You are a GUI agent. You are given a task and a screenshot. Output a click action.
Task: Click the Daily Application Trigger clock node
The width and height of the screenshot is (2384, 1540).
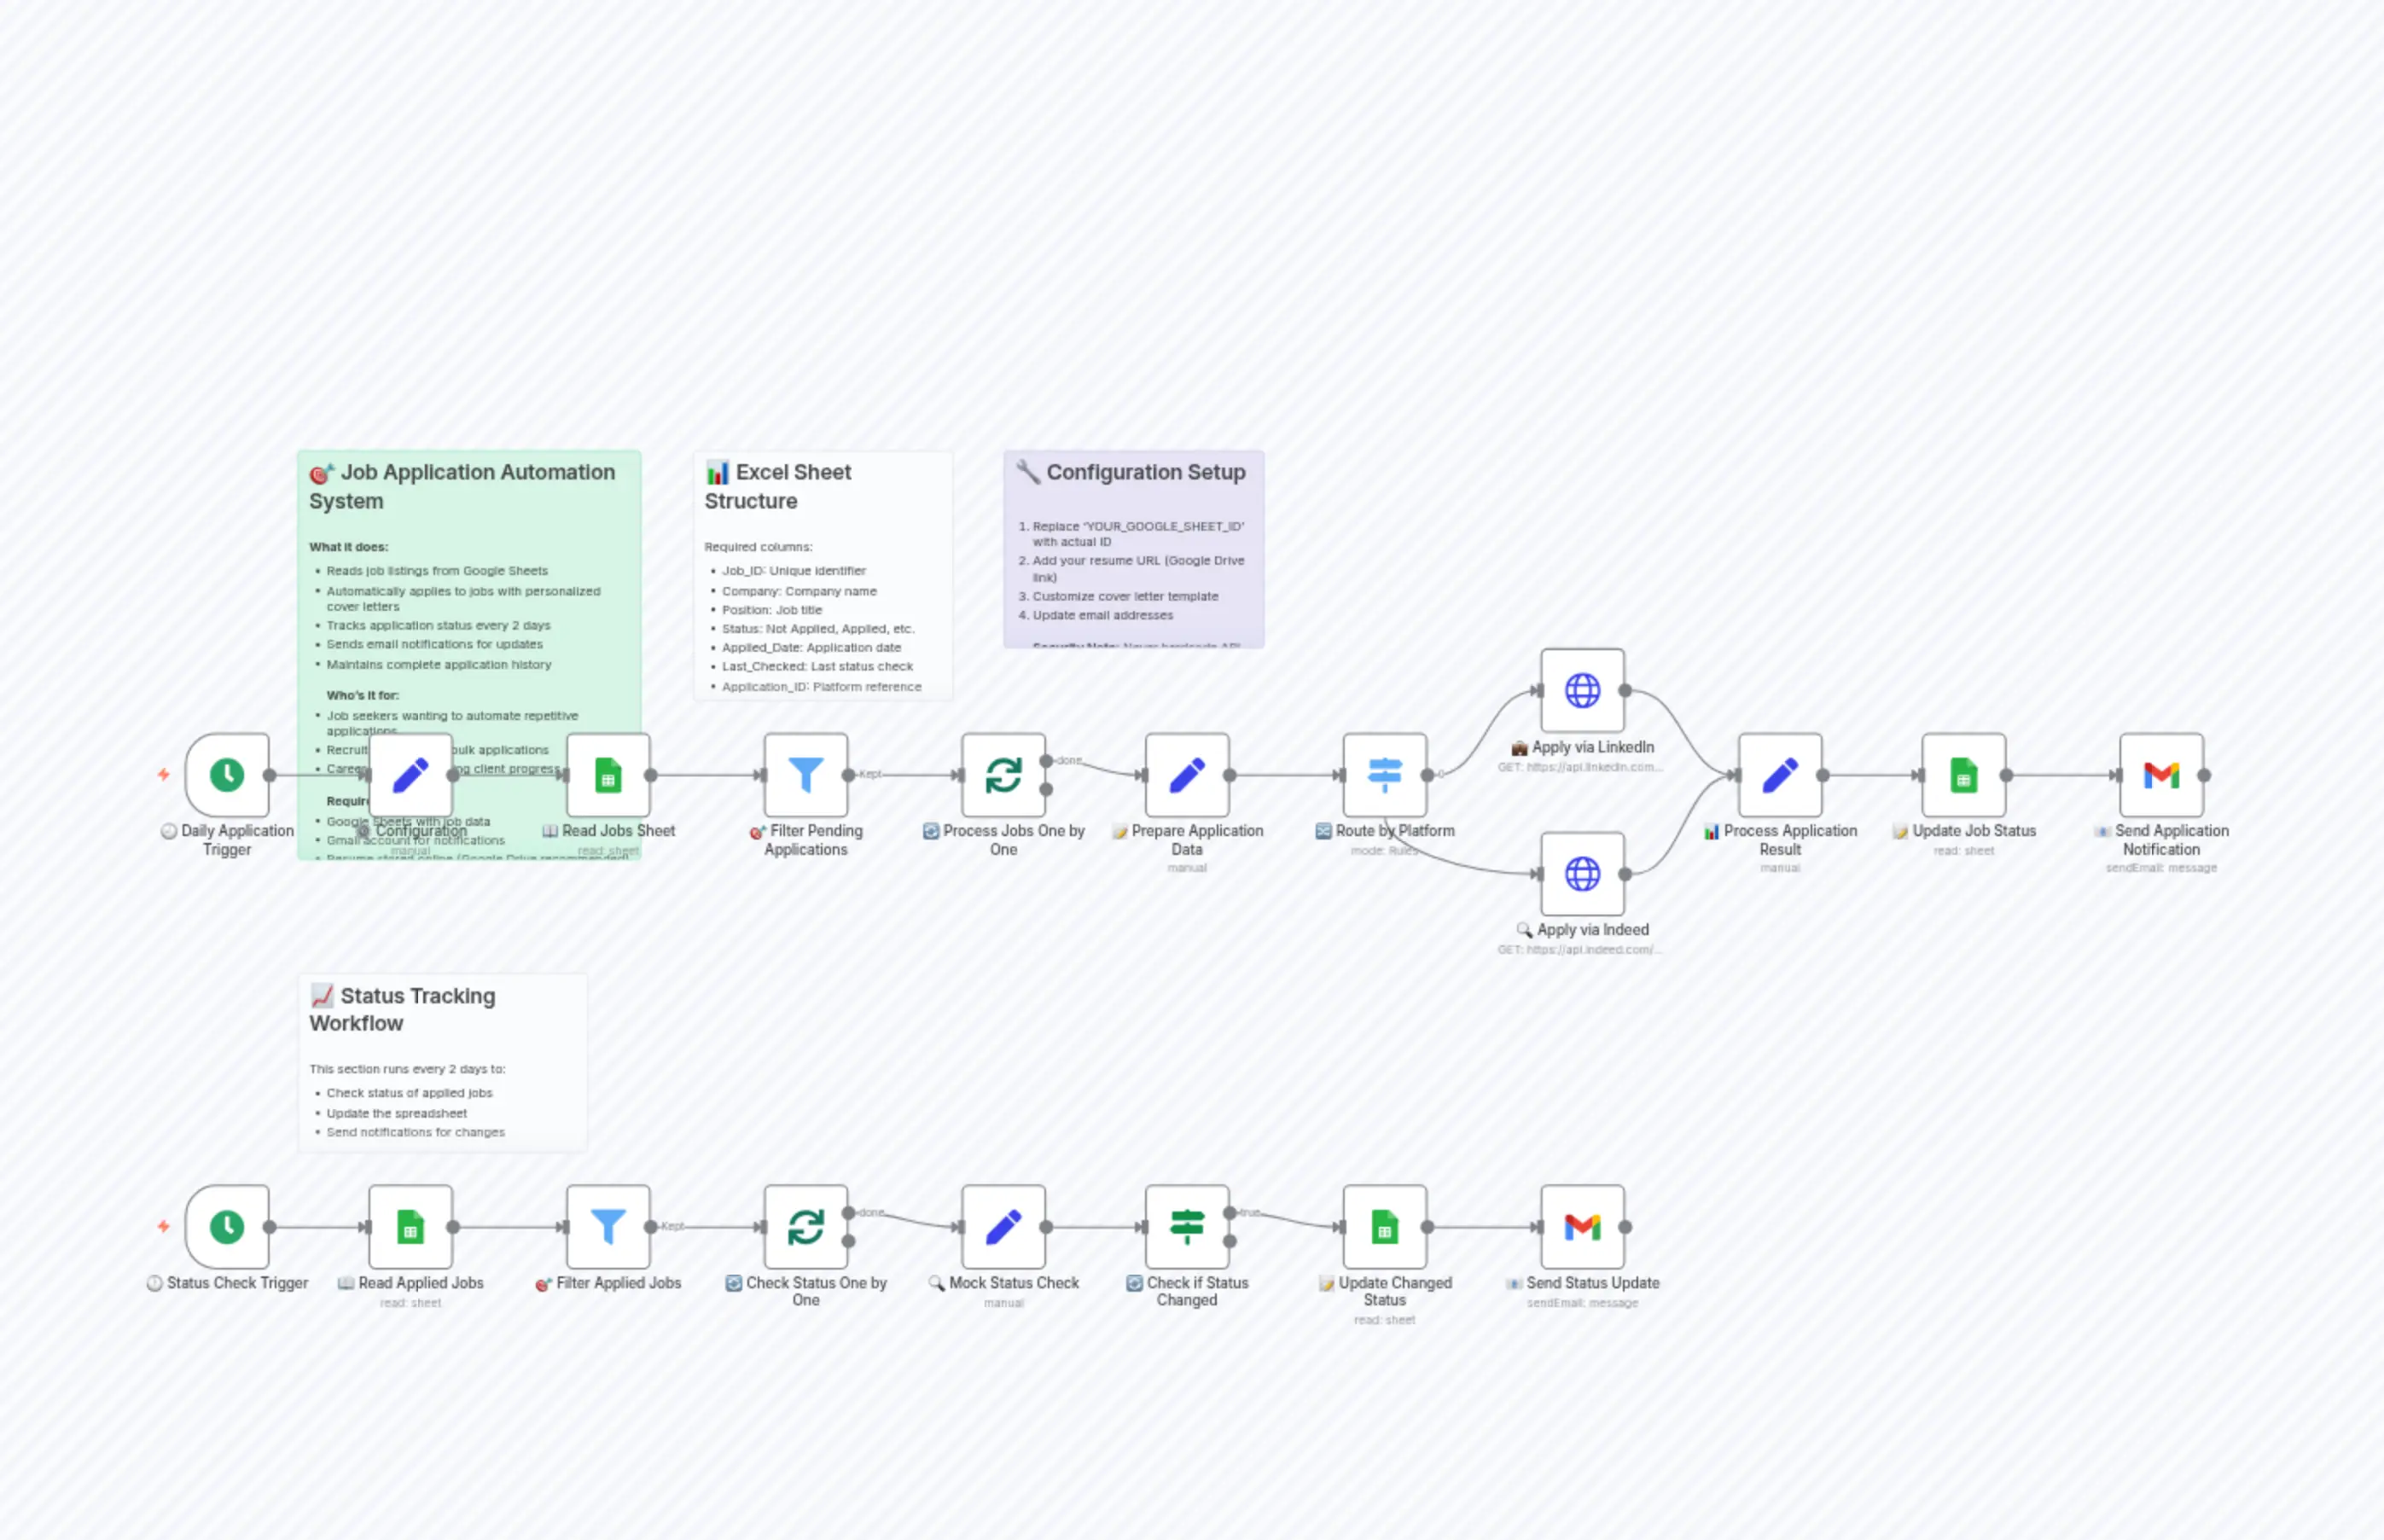tap(227, 775)
